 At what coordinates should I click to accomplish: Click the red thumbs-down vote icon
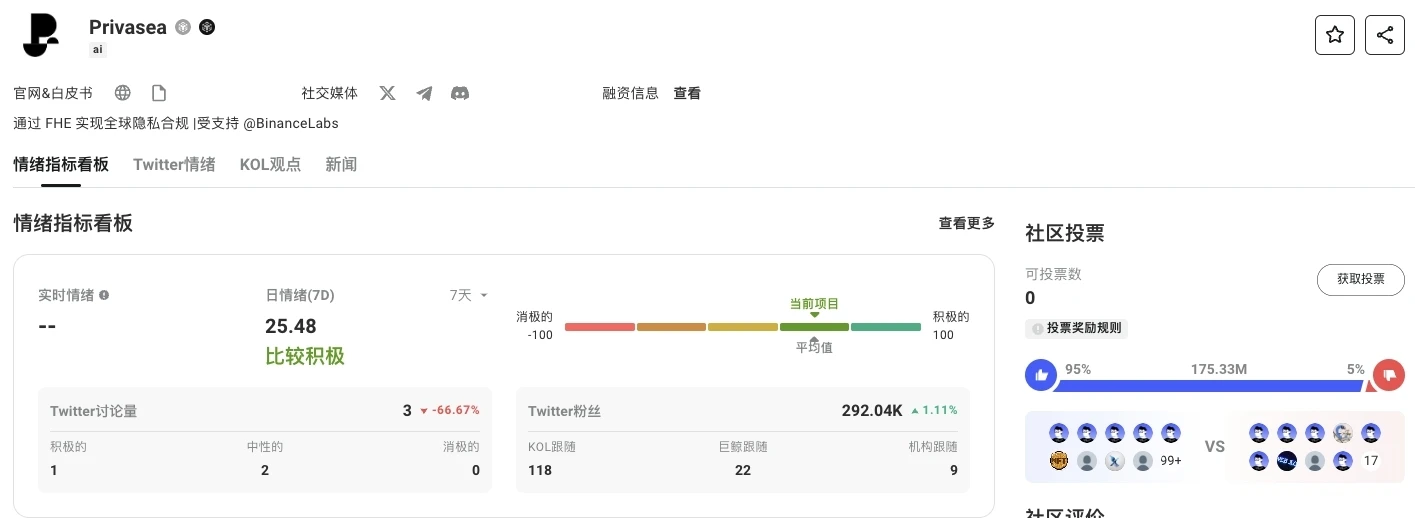point(1388,376)
